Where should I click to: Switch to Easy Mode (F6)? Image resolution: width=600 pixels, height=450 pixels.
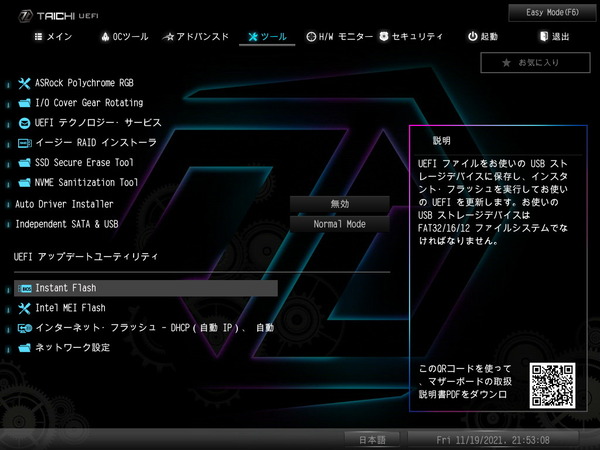552,13
